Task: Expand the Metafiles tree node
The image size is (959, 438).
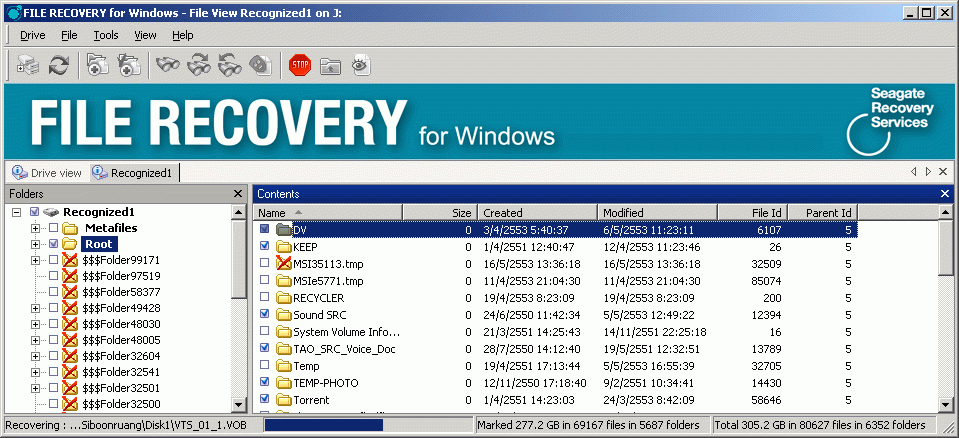Action: click(35, 228)
